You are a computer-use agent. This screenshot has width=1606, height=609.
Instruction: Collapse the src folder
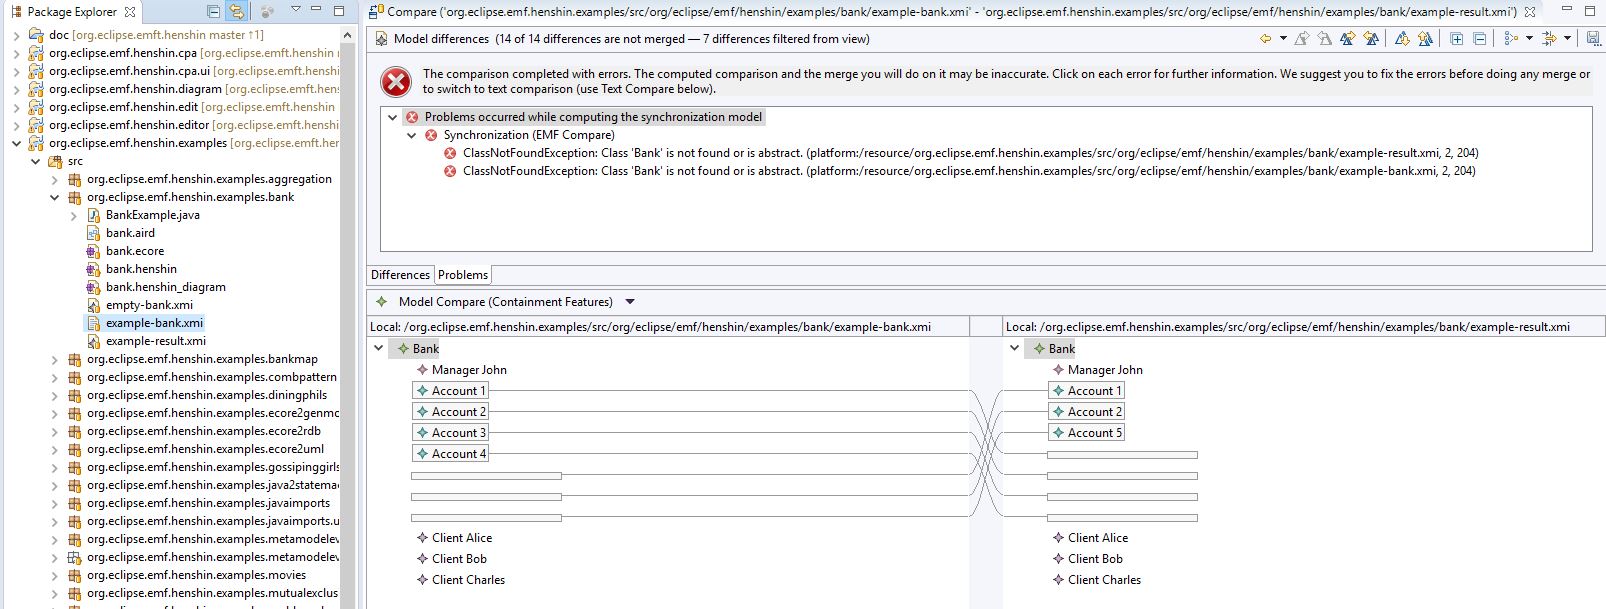pyautogui.click(x=35, y=161)
